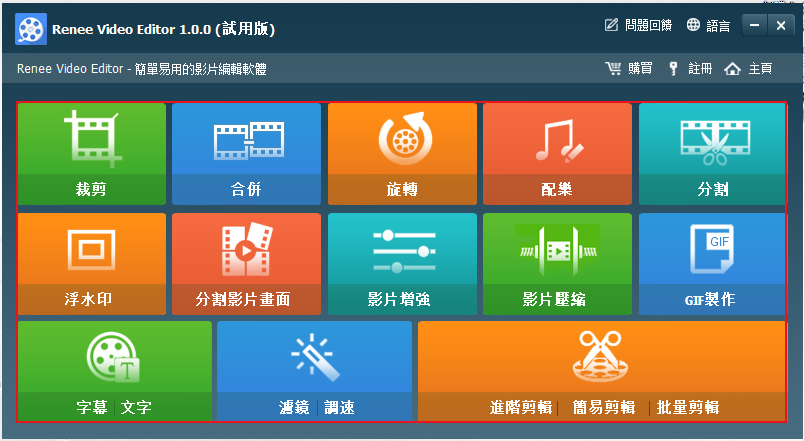
Task: Open the 語言 language menu
Action: [x=709, y=25]
